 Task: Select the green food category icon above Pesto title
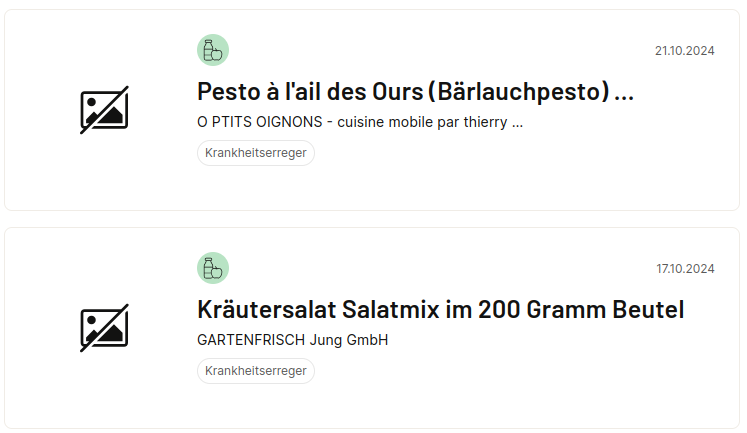[x=213, y=50]
